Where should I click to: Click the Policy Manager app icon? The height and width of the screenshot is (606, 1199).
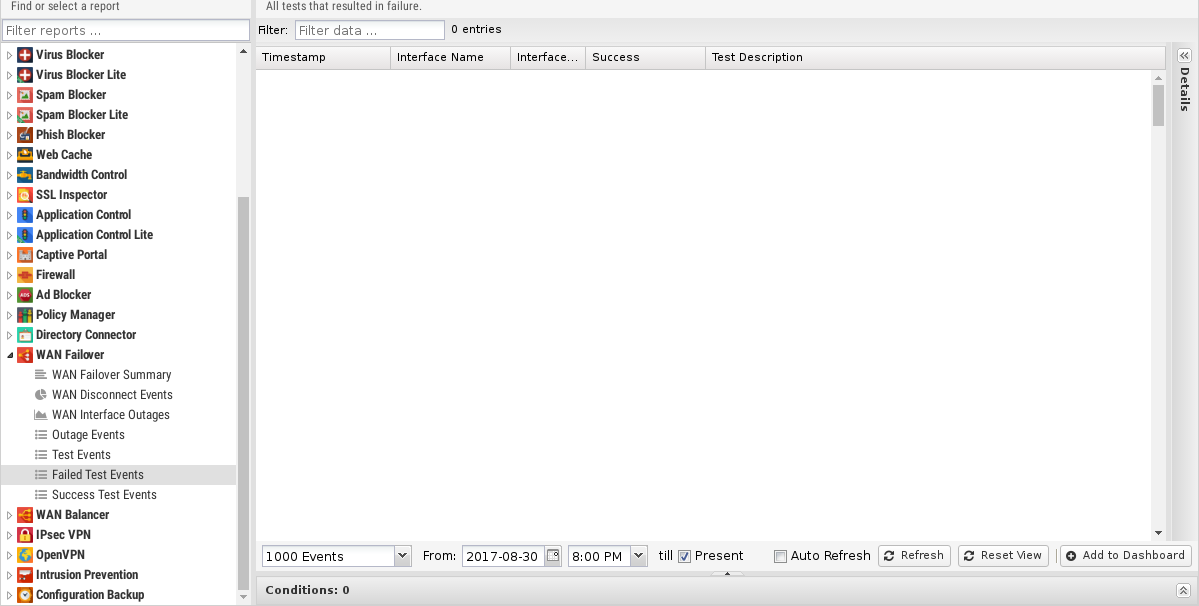tap(24, 315)
